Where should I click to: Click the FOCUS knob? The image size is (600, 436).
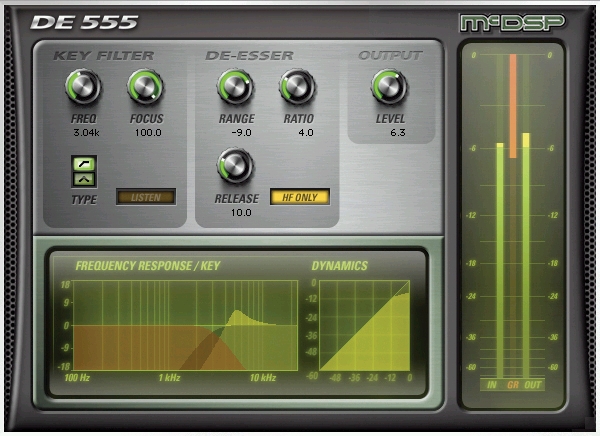pyautogui.click(x=145, y=87)
